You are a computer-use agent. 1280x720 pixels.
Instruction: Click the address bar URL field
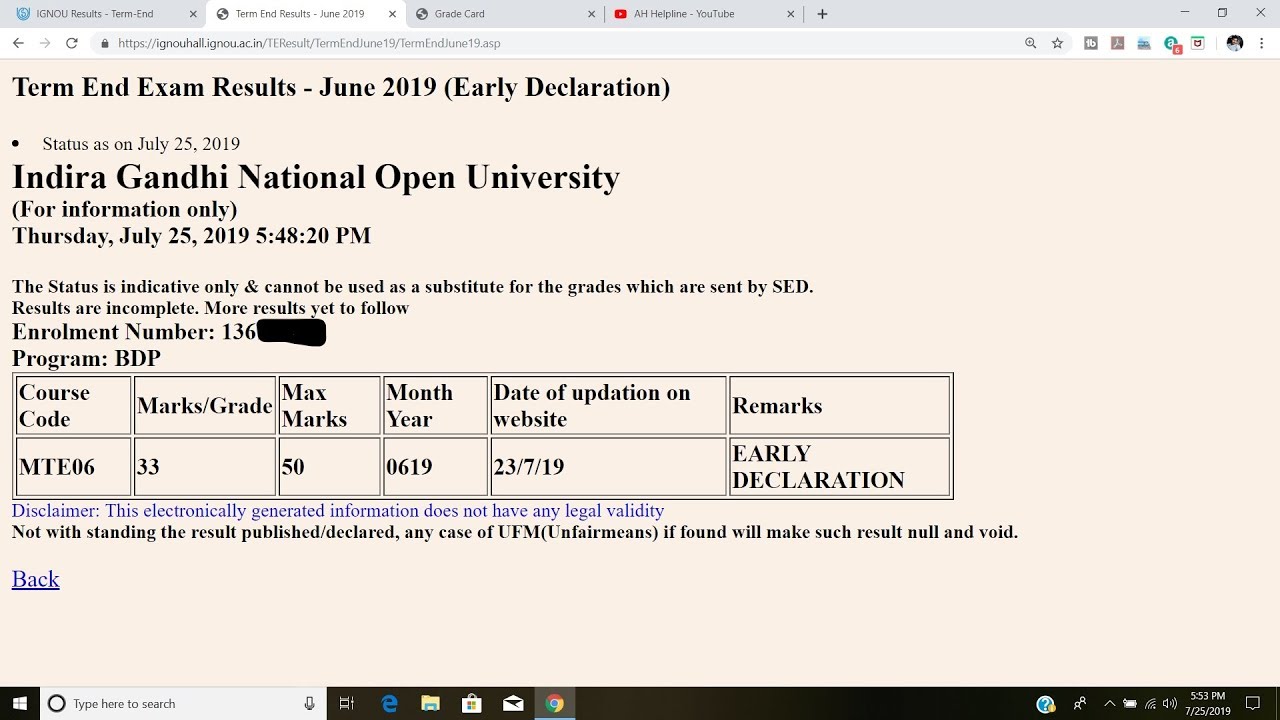pyautogui.click(x=560, y=43)
